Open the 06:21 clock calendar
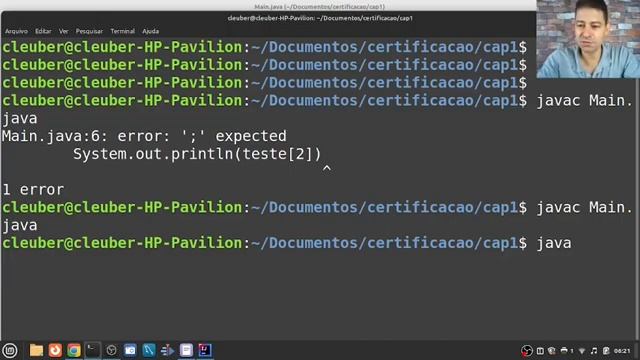 622,351
